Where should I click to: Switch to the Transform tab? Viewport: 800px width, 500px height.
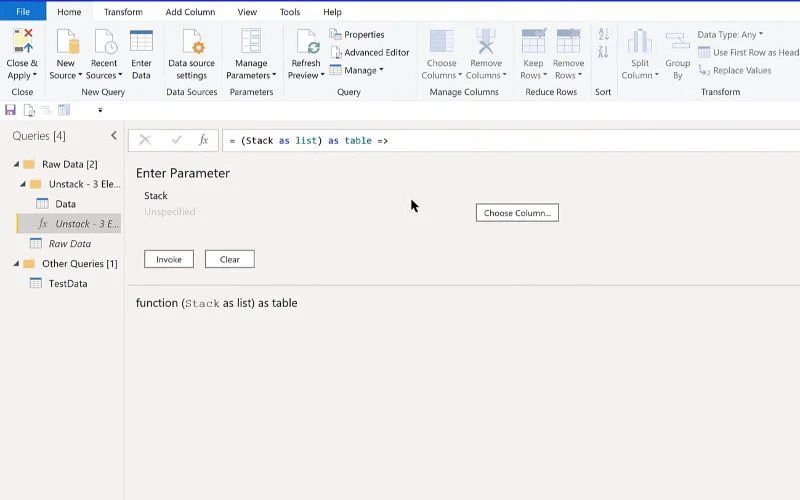[123, 12]
